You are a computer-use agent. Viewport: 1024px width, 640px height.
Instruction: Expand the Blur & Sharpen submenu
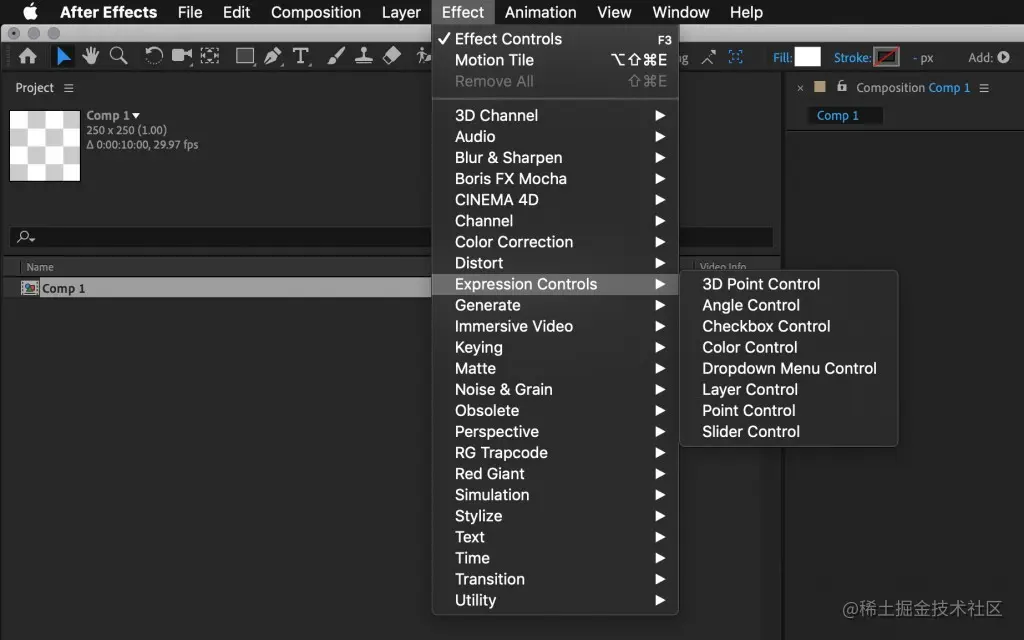554,157
